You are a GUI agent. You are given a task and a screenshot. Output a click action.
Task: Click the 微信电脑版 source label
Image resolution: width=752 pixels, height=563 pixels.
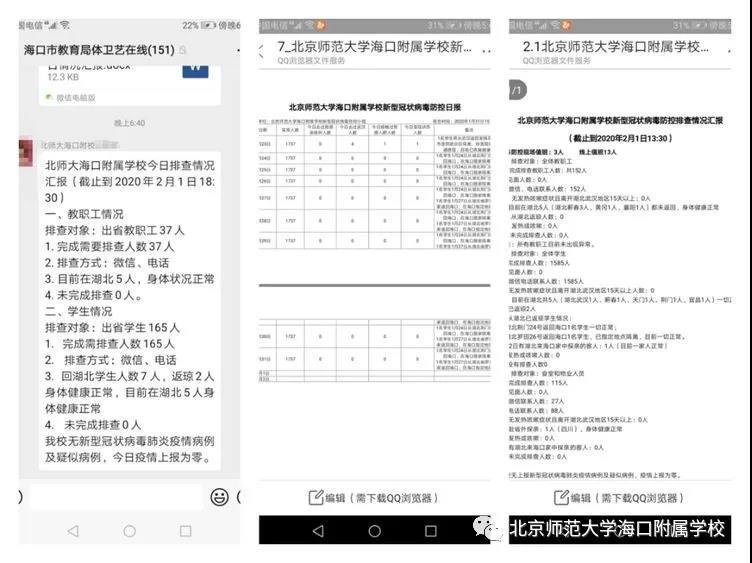coord(76,98)
